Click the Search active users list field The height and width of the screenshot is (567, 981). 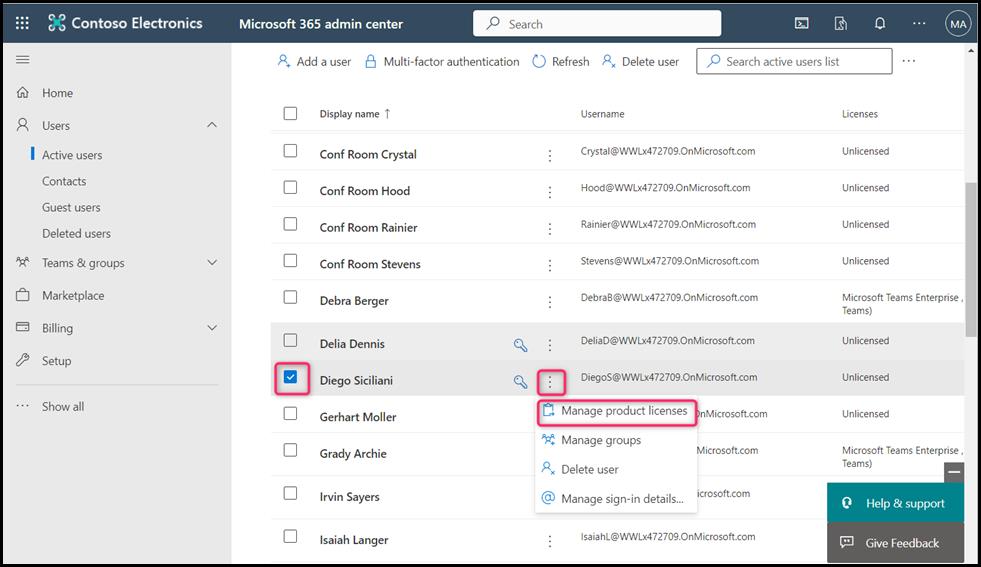pos(794,61)
